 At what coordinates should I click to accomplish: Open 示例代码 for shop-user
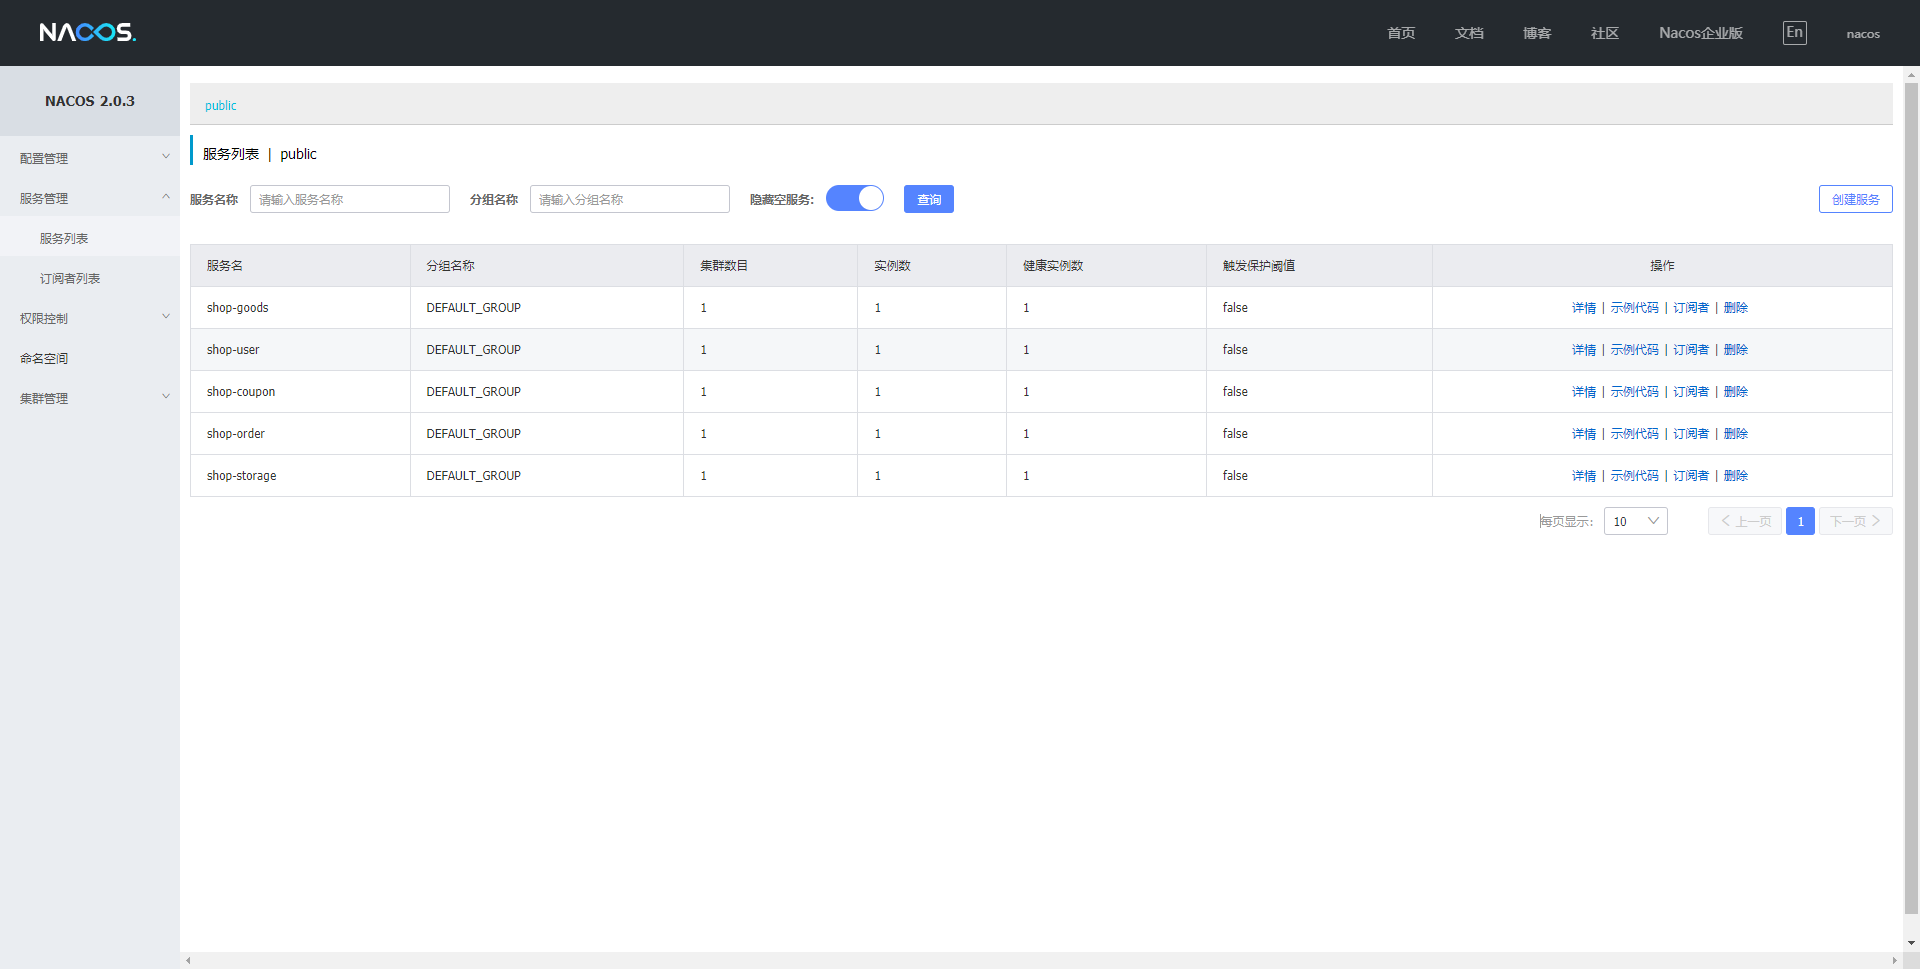pyautogui.click(x=1635, y=350)
